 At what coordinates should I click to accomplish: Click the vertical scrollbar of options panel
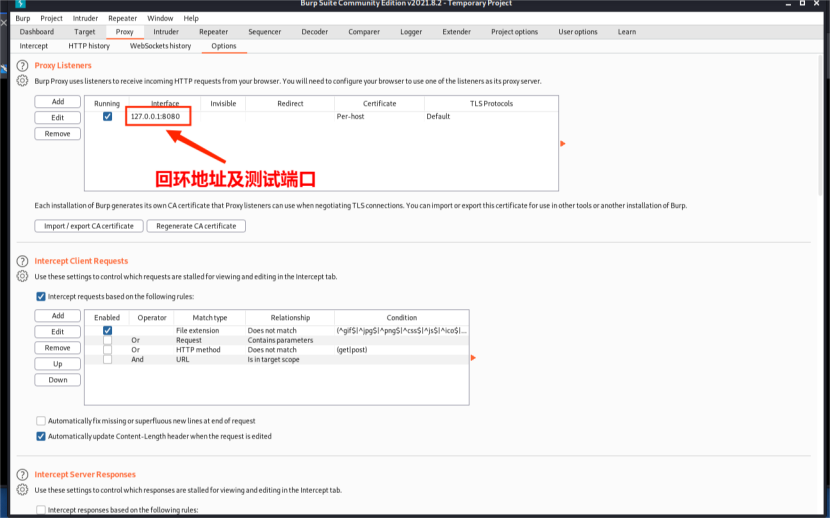(x=821, y=127)
